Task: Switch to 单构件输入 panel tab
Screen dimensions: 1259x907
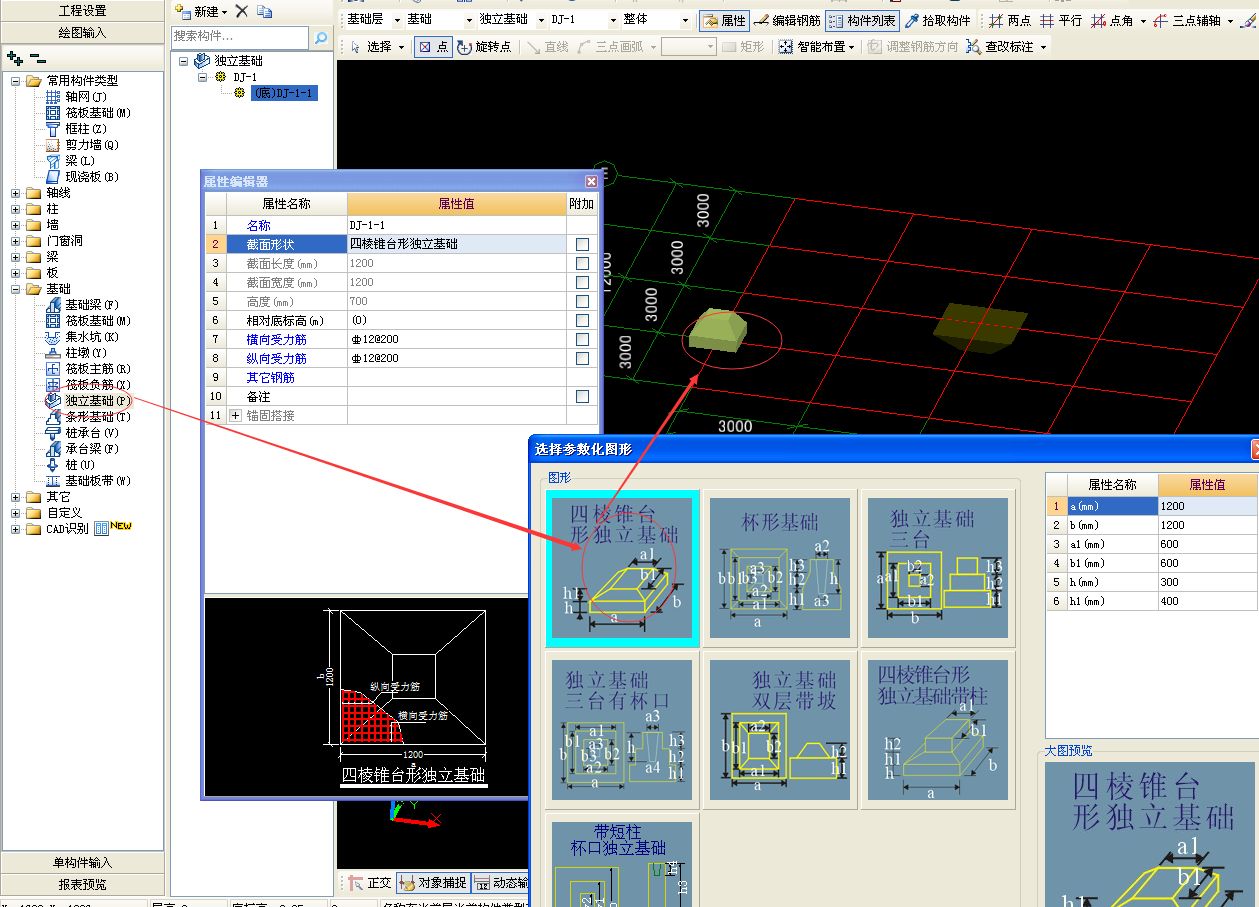Action: 82,863
